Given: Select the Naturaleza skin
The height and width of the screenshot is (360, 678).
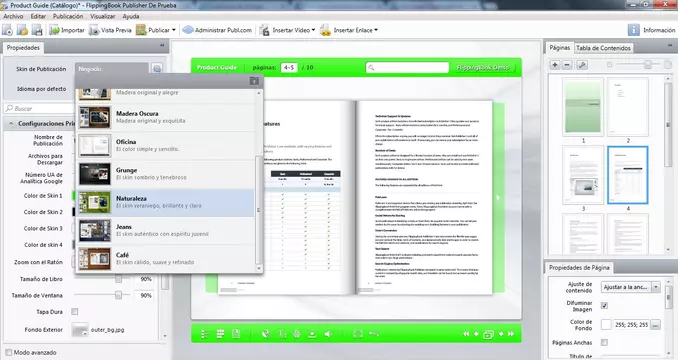Looking at the screenshot, I should click(x=165, y=202).
